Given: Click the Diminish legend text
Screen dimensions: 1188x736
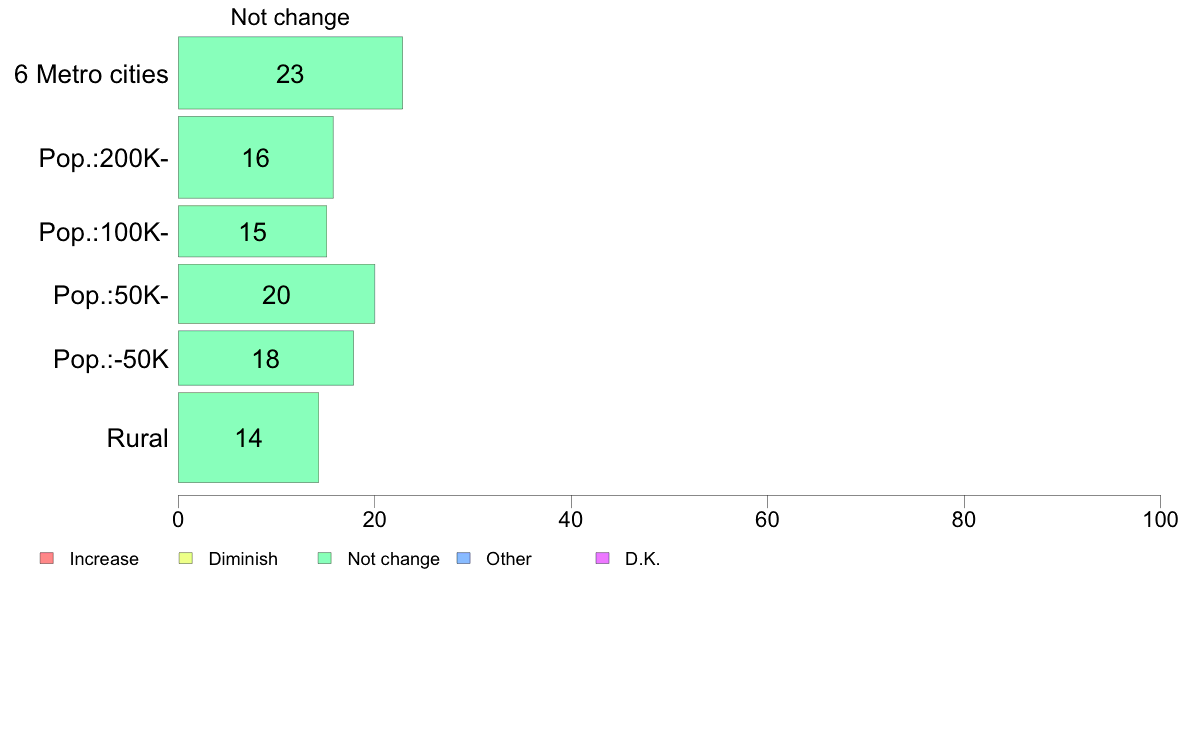Looking at the screenshot, I should pos(243,559).
